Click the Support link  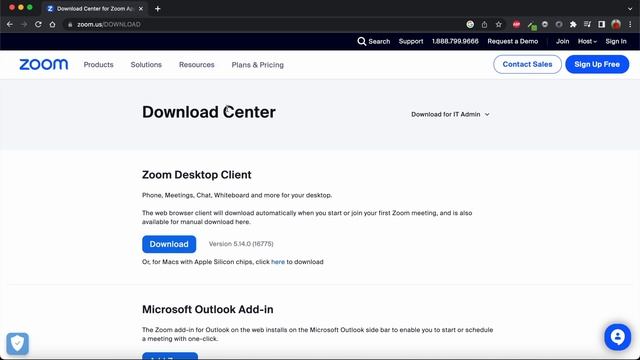(x=411, y=41)
